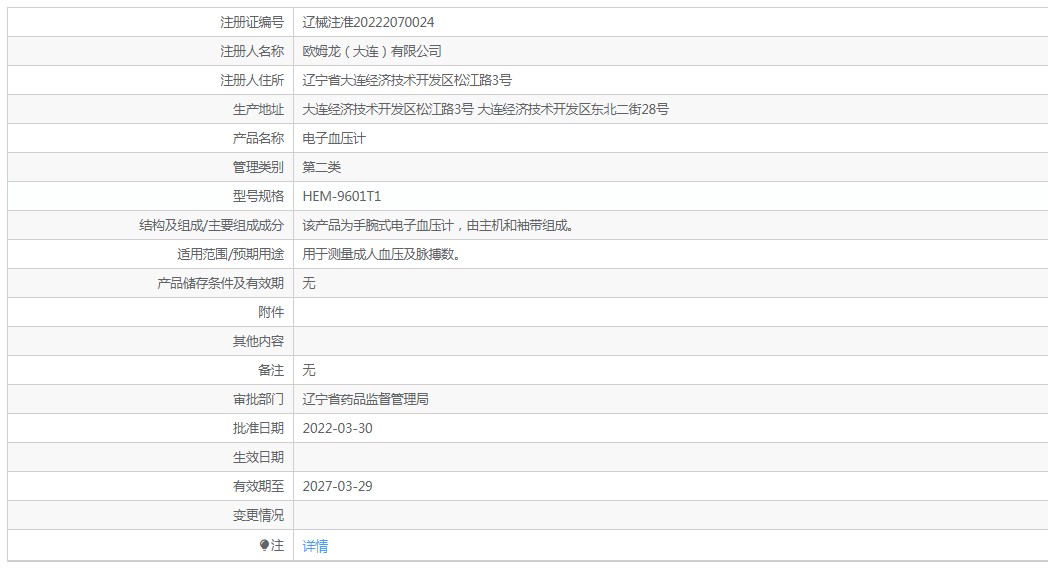Viewport: 1048px width, 569px height.
Task: Open the 详情 link
Action: click(x=315, y=546)
